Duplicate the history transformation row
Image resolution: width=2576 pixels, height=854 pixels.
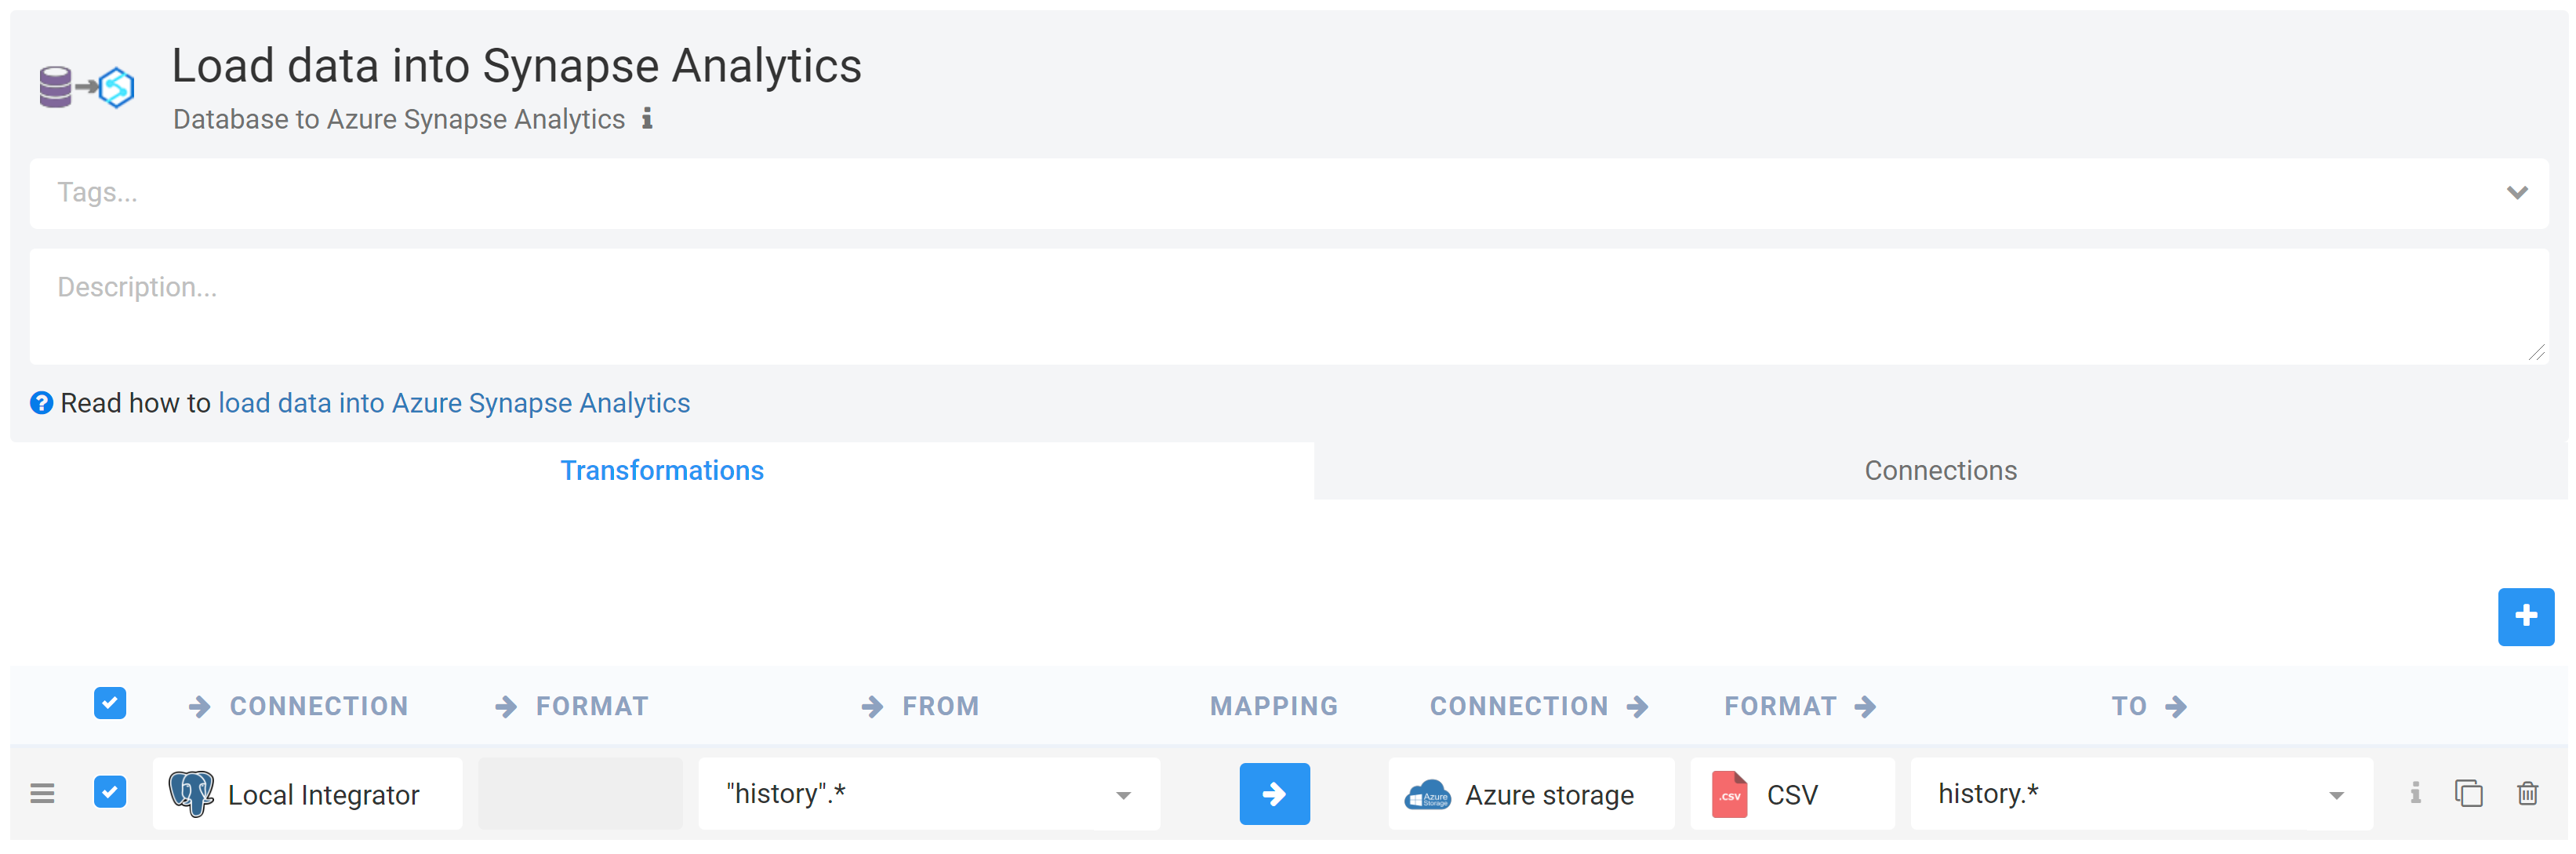(x=2468, y=794)
